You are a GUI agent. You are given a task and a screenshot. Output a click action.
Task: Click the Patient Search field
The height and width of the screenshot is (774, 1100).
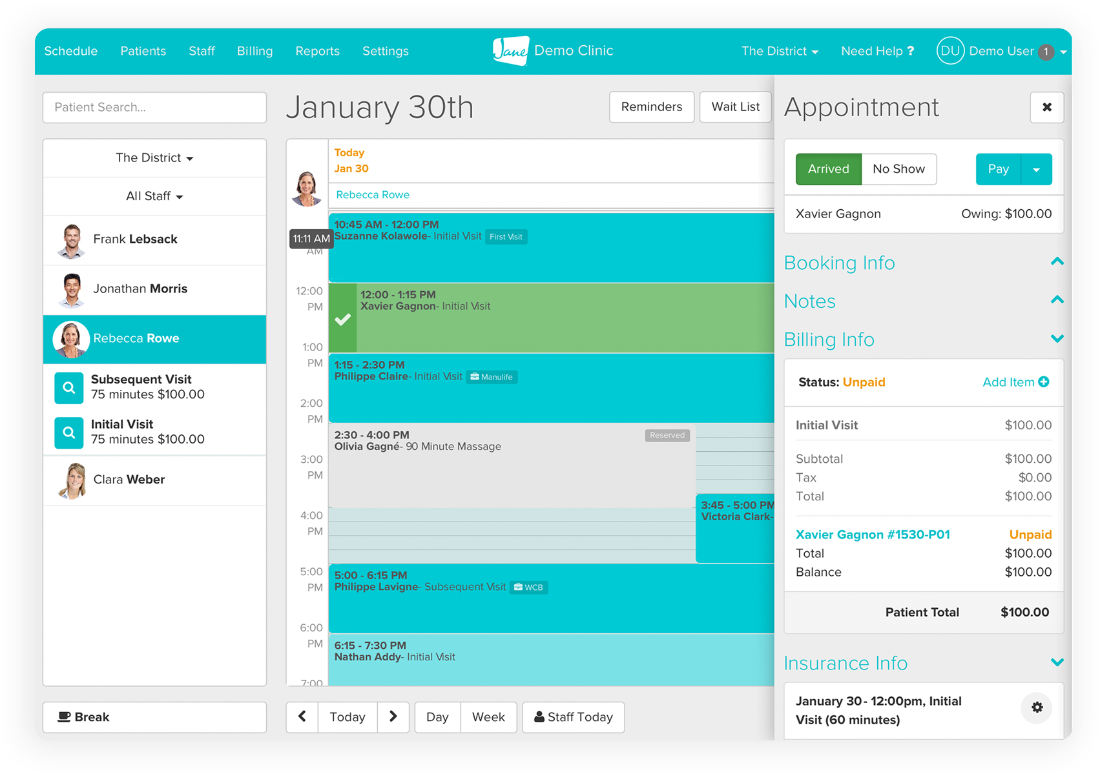click(154, 107)
